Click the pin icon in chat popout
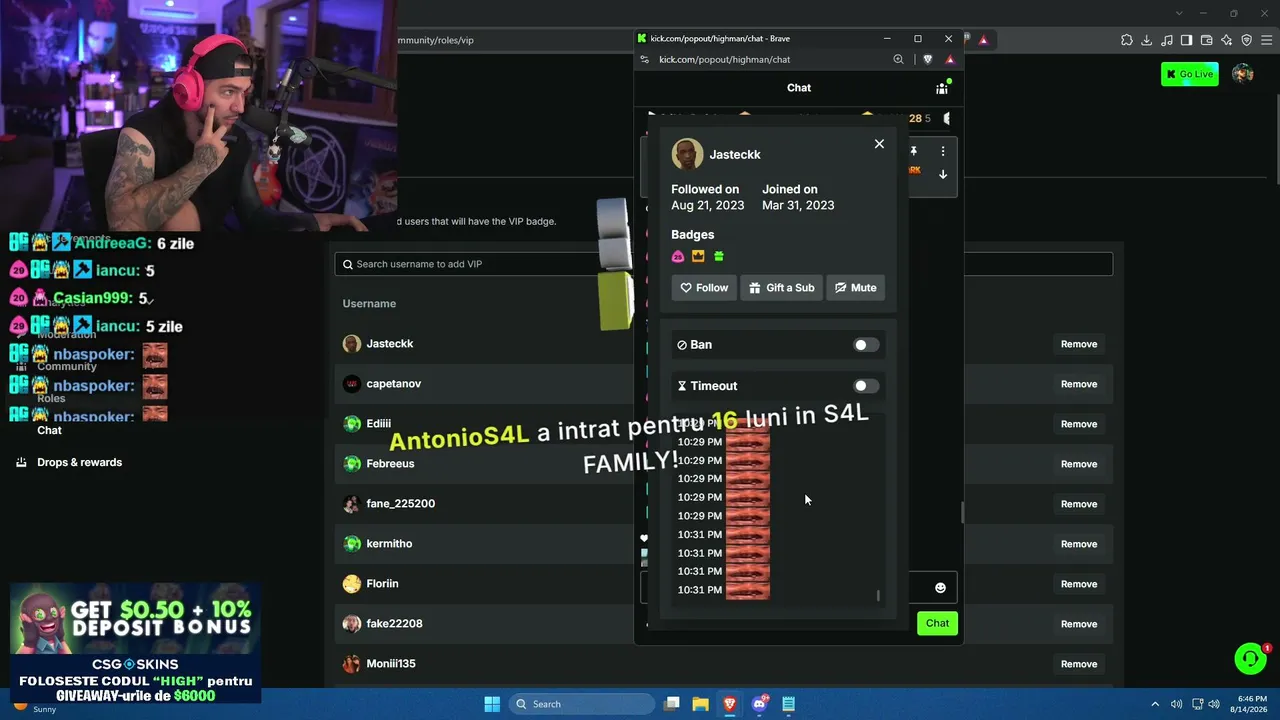Image resolution: width=1280 pixels, height=720 pixels. click(913, 151)
